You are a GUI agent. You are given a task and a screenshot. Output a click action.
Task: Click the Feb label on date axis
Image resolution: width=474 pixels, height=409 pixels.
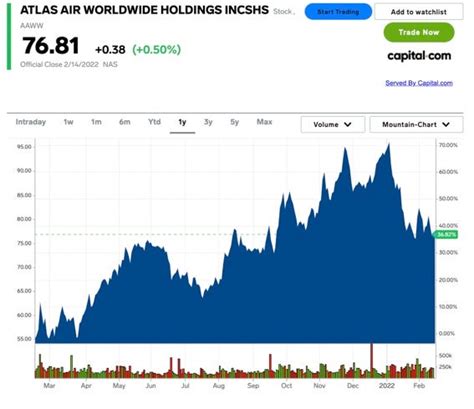tap(419, 386)
